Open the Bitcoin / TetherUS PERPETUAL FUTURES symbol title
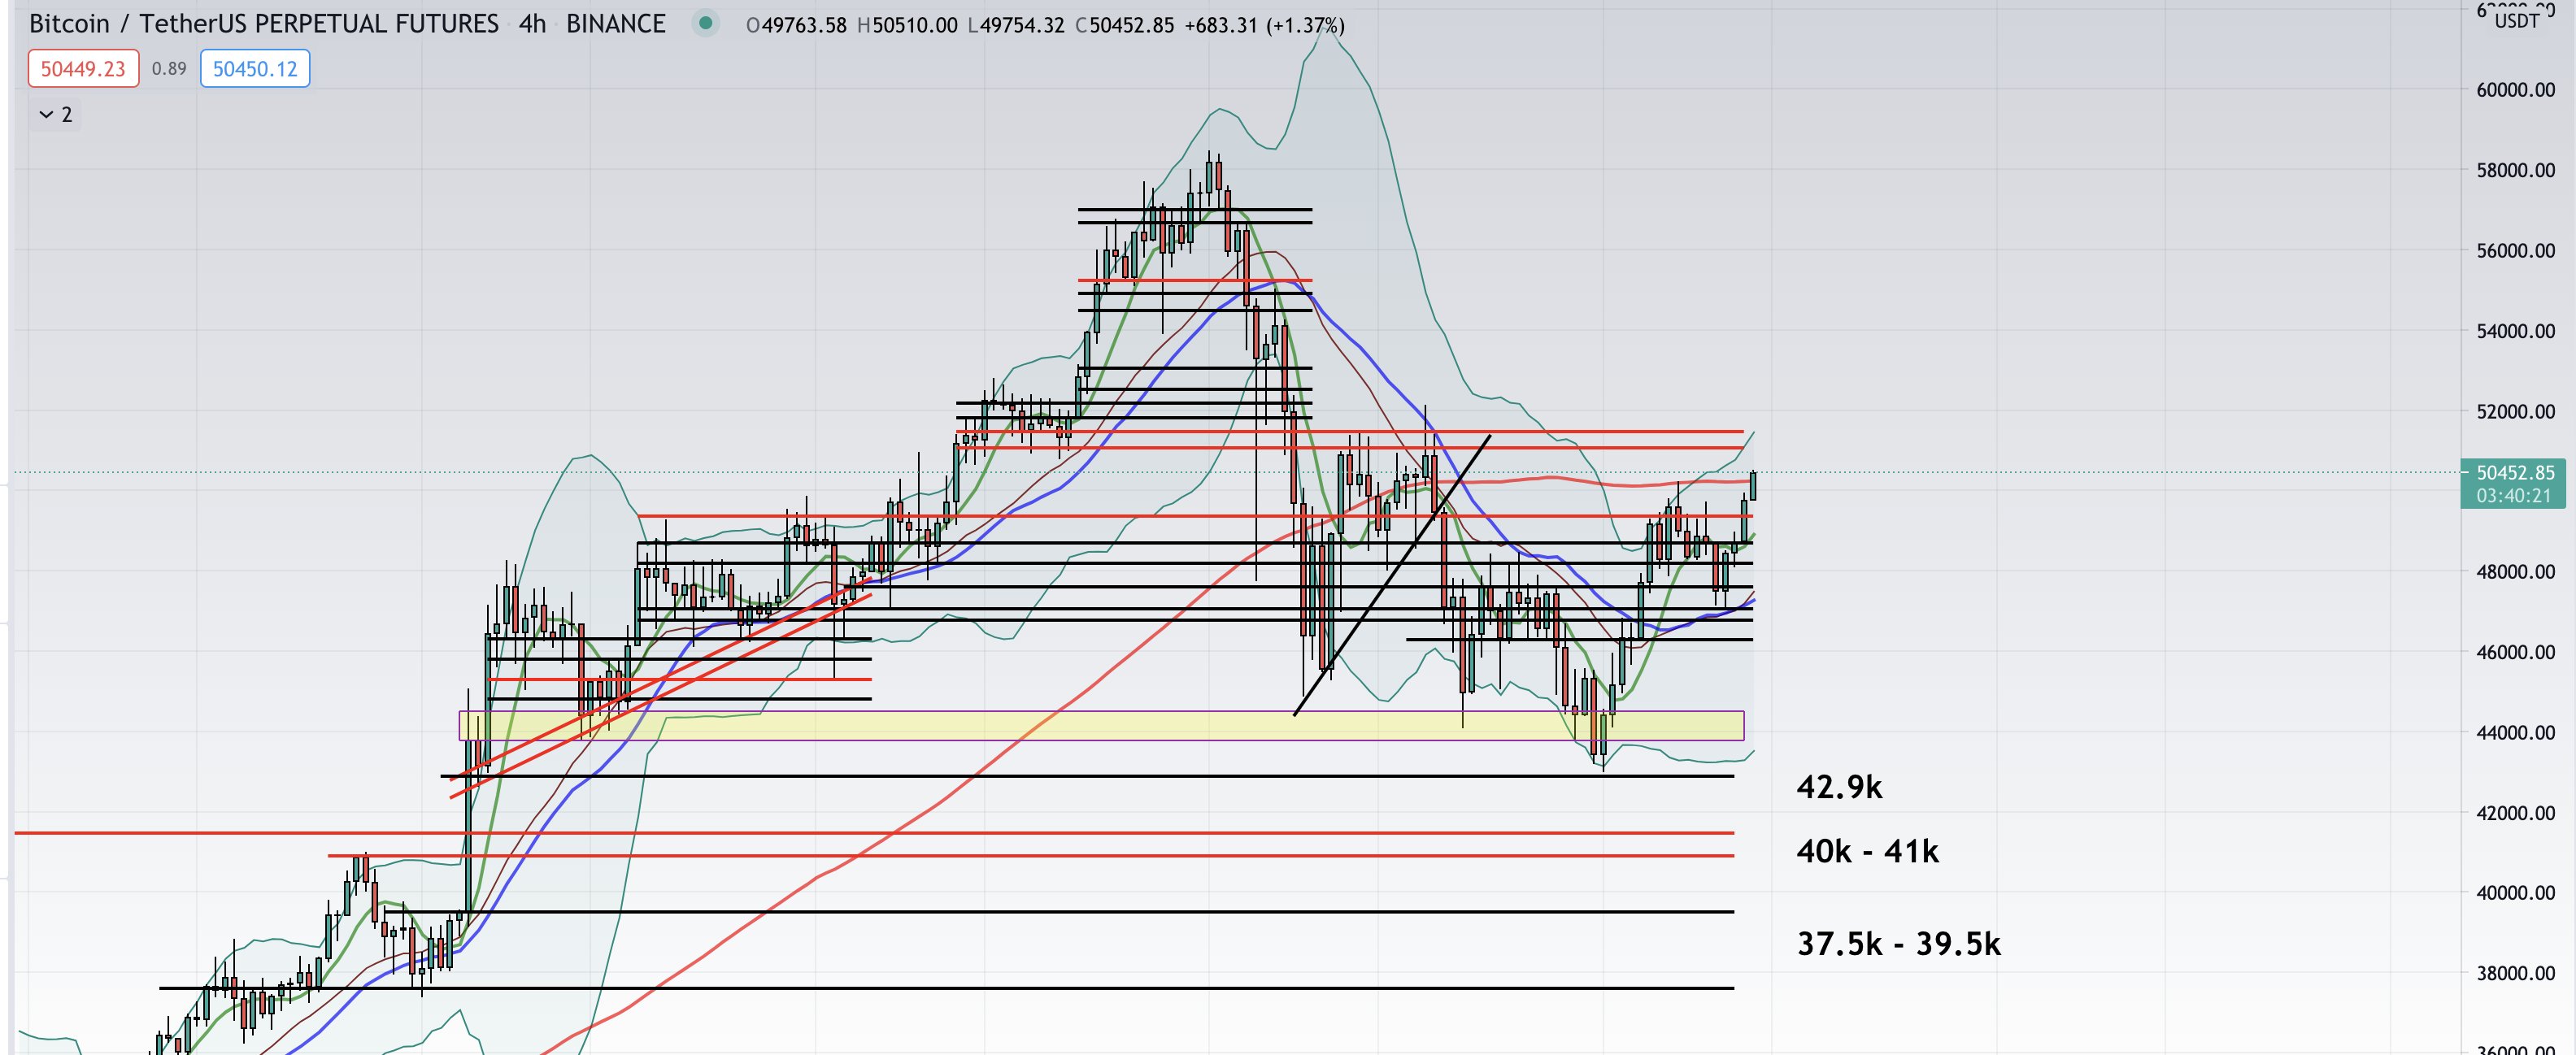The width and height of the screenshot is (2576, 1055). point(264,24)
